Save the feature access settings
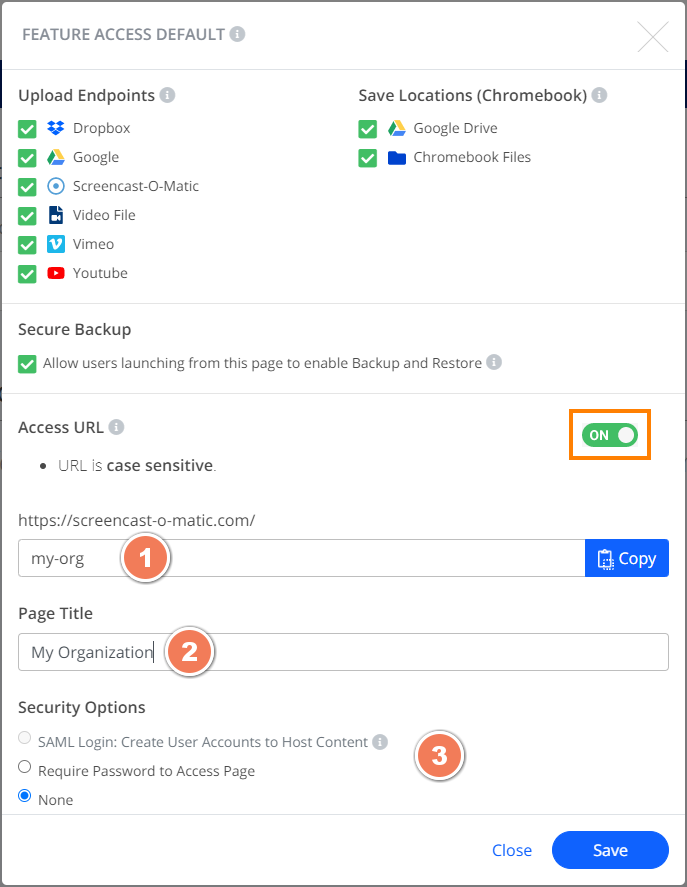 610,850
